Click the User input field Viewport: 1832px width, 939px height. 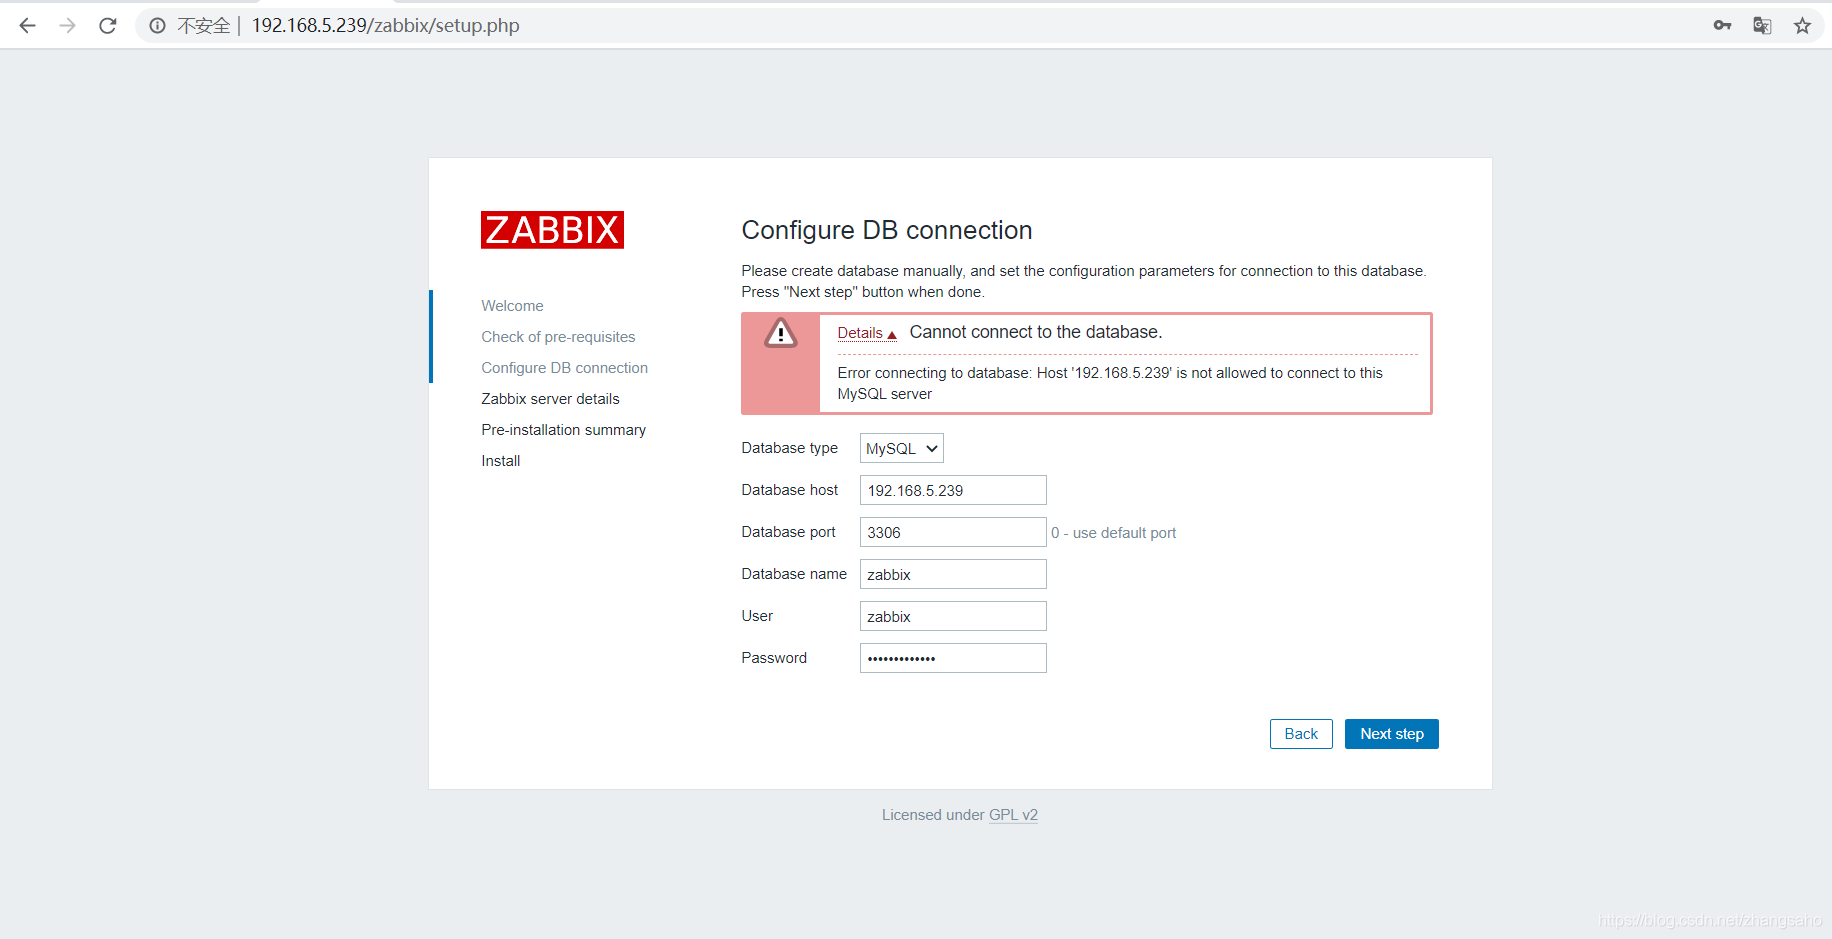(x=953, y=616)
